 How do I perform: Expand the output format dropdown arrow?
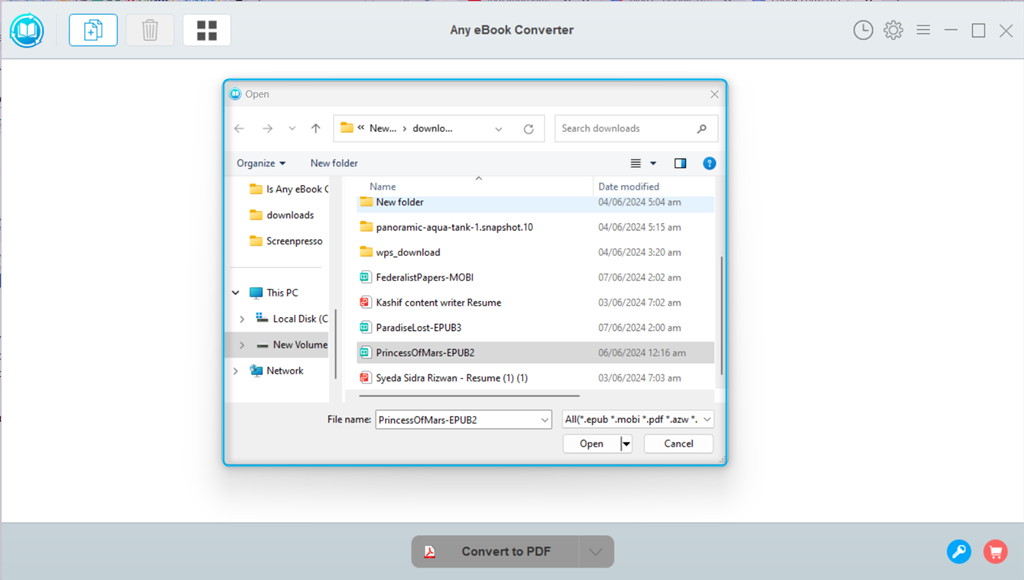[596, 551]
